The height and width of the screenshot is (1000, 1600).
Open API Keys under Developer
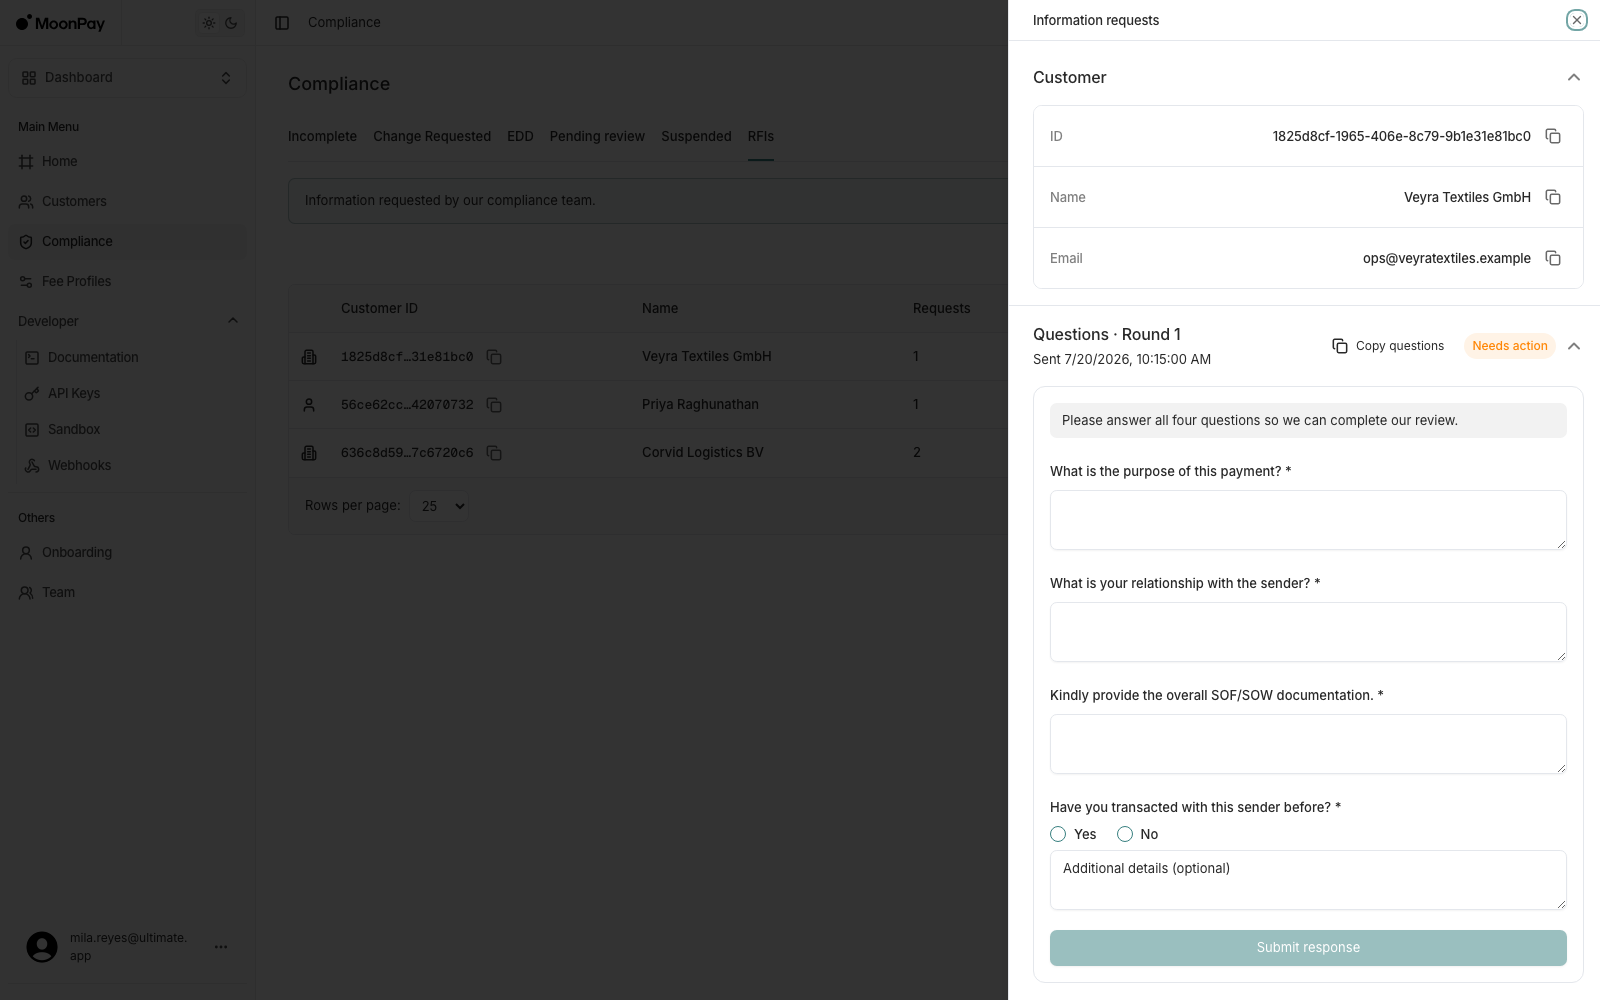coord(130,393)
